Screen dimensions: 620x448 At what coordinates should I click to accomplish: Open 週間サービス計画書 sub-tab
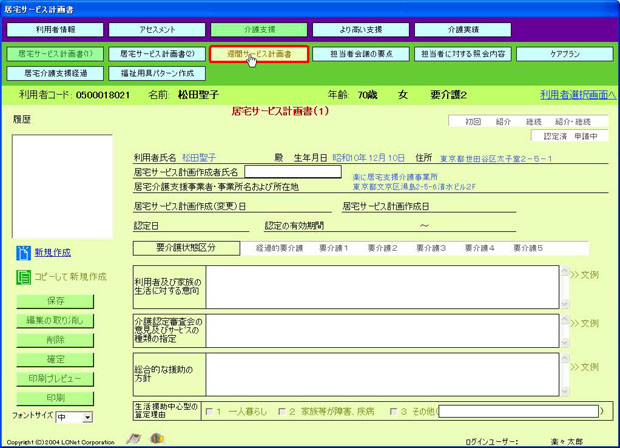(259, 54)
